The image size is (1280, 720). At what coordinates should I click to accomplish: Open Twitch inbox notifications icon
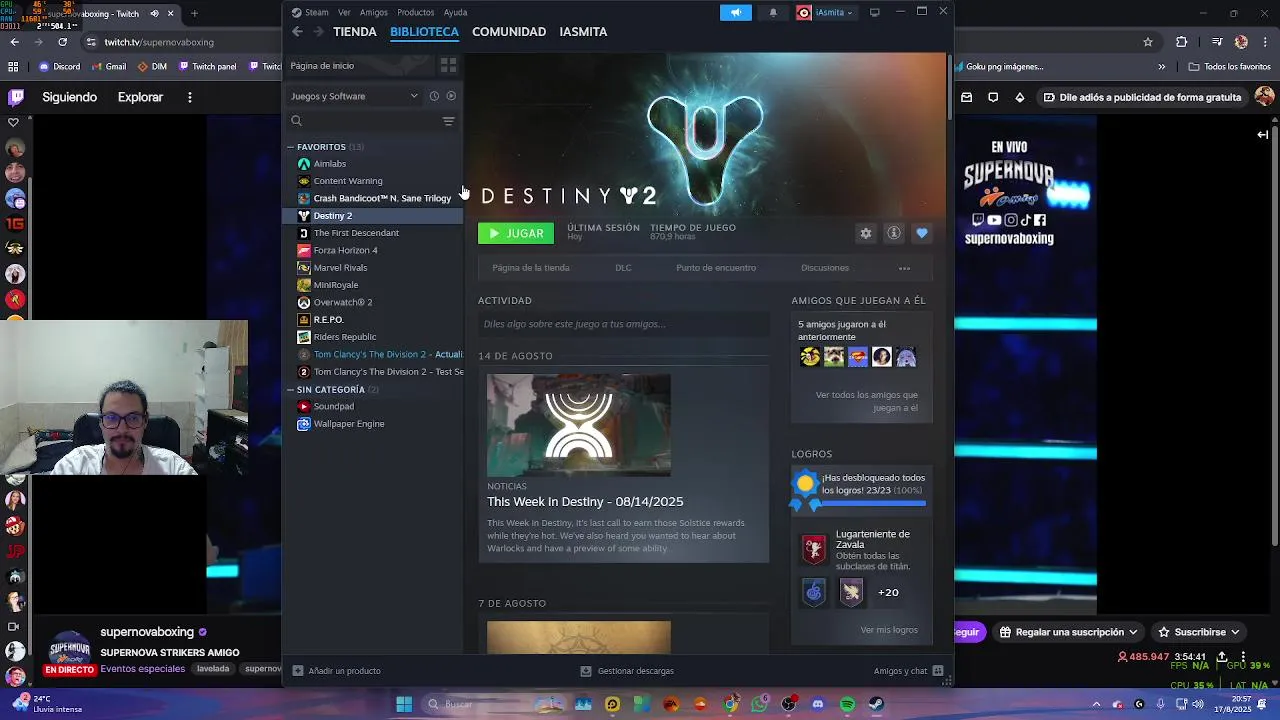point(966,97)
